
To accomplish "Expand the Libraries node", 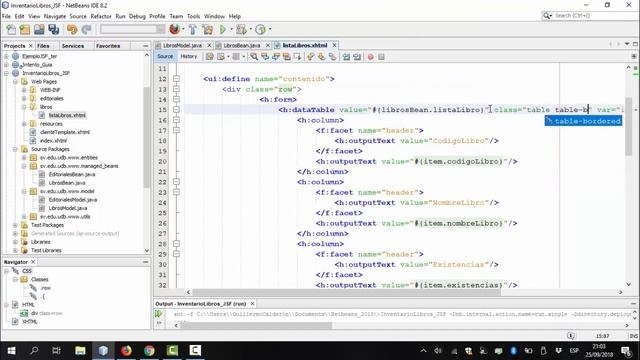I will [x=15, y=242].
